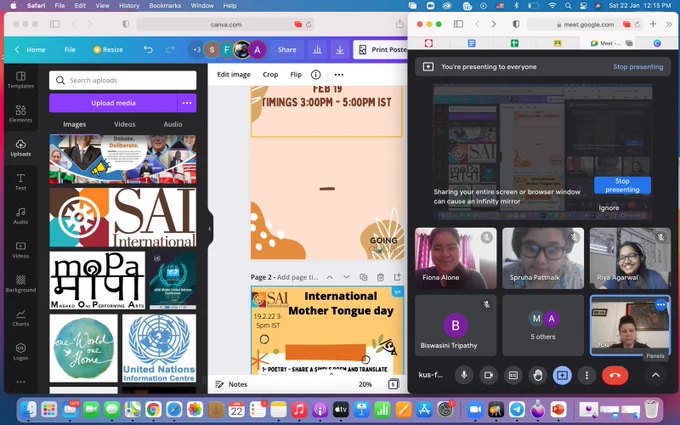680x425 pixels.
Task: Click Stop presenting link in Meet banner
Action: coord(638,67)
